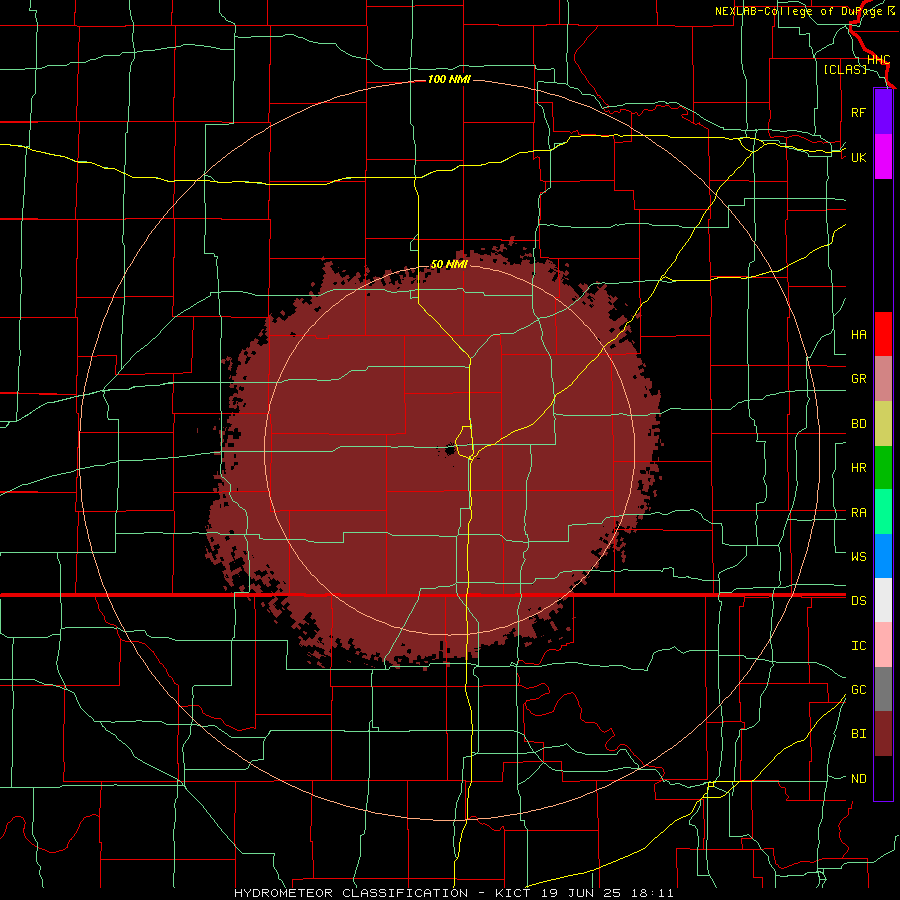
Task: Click the white DS legend swatch
Action: tap(883, 600)
